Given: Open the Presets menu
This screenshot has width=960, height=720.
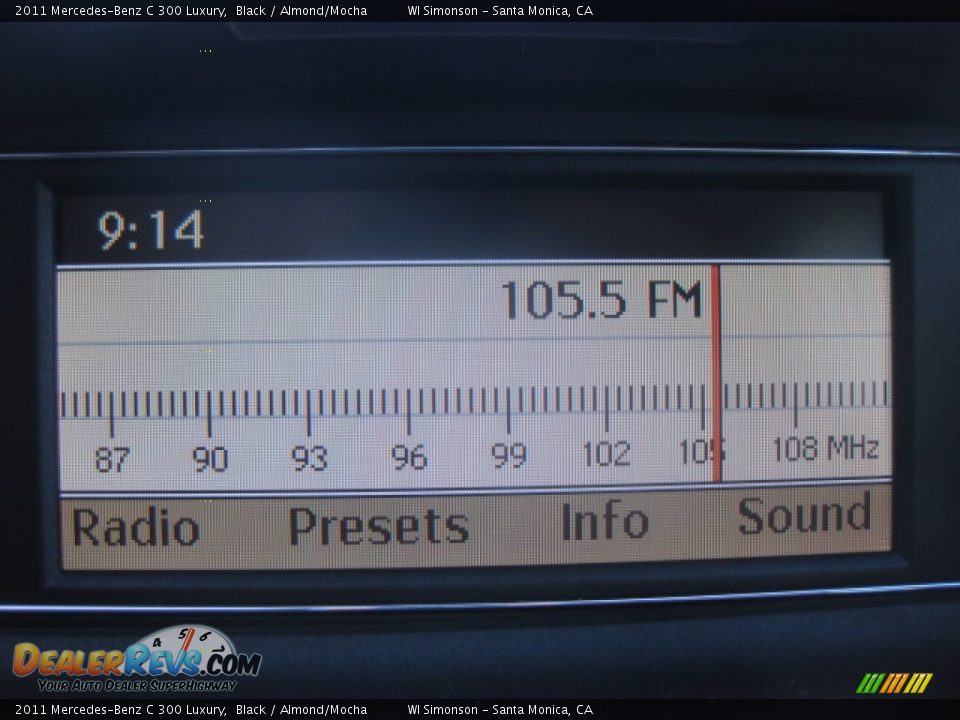Looking at the screenshot, I should tap(378, 526).
